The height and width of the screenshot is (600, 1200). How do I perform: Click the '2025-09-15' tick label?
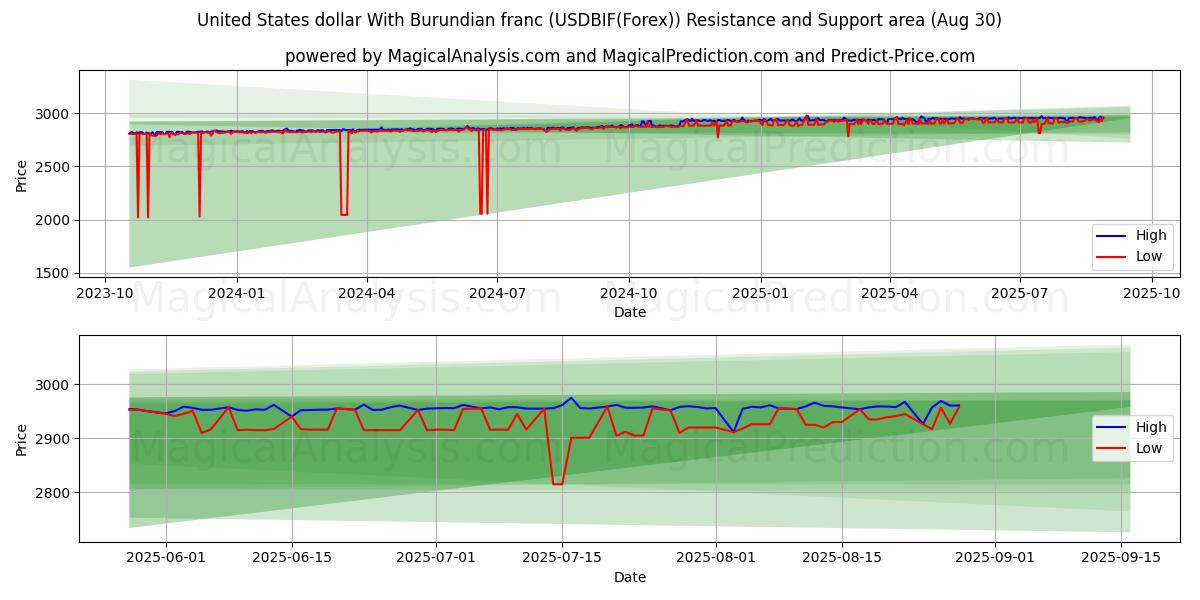[x=1121, y=558]
